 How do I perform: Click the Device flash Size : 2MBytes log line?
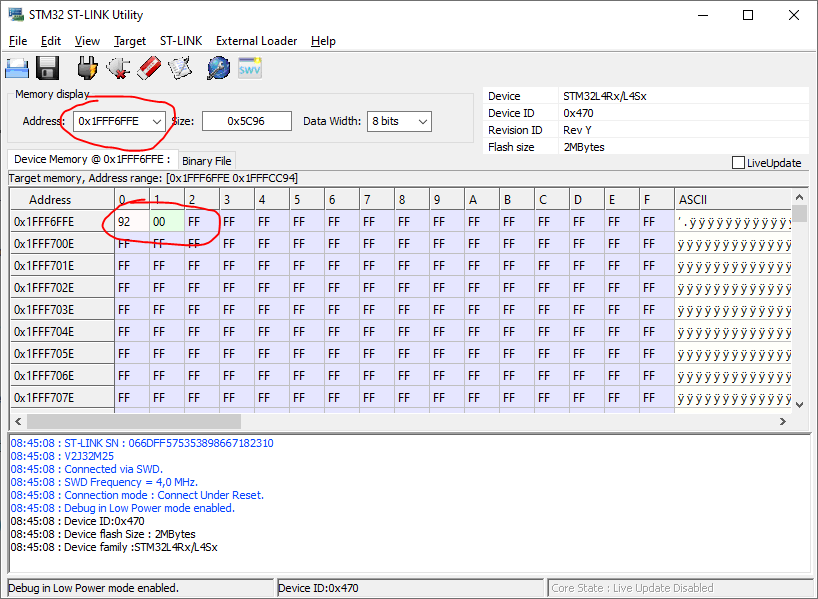coord(103,534)
